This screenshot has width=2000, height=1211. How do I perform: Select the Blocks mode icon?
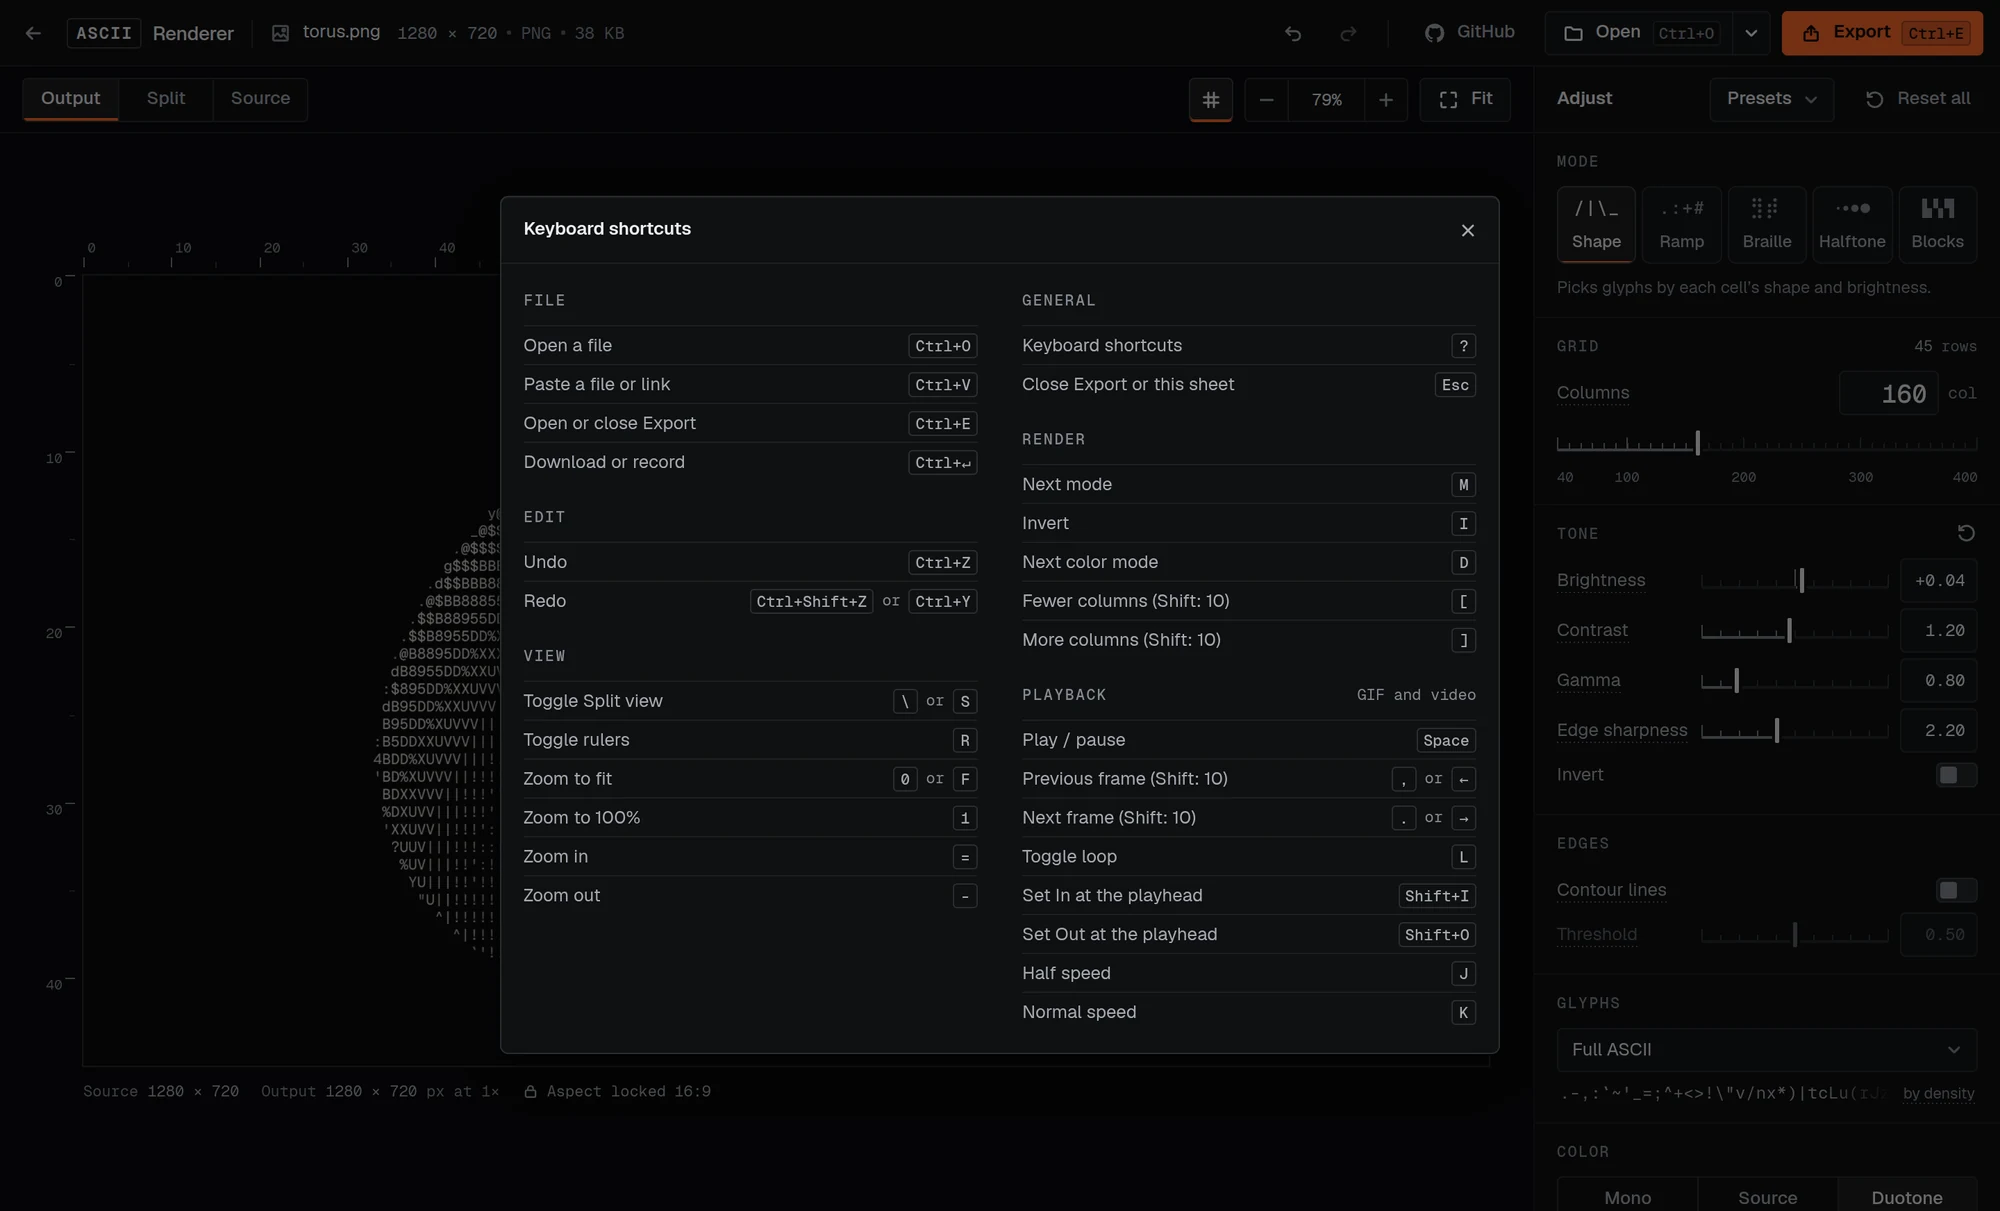[x=1938, y=224]
